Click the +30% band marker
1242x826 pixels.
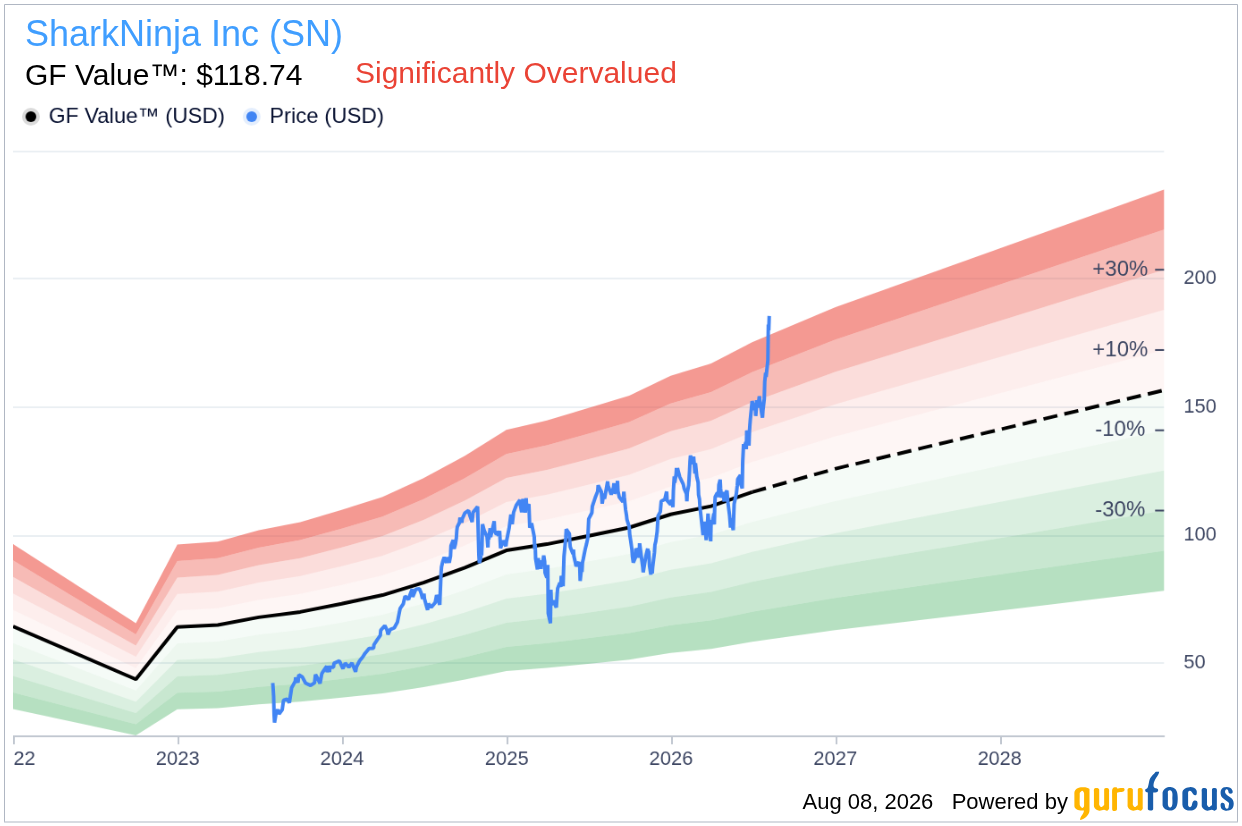(x=1118, y=269)
